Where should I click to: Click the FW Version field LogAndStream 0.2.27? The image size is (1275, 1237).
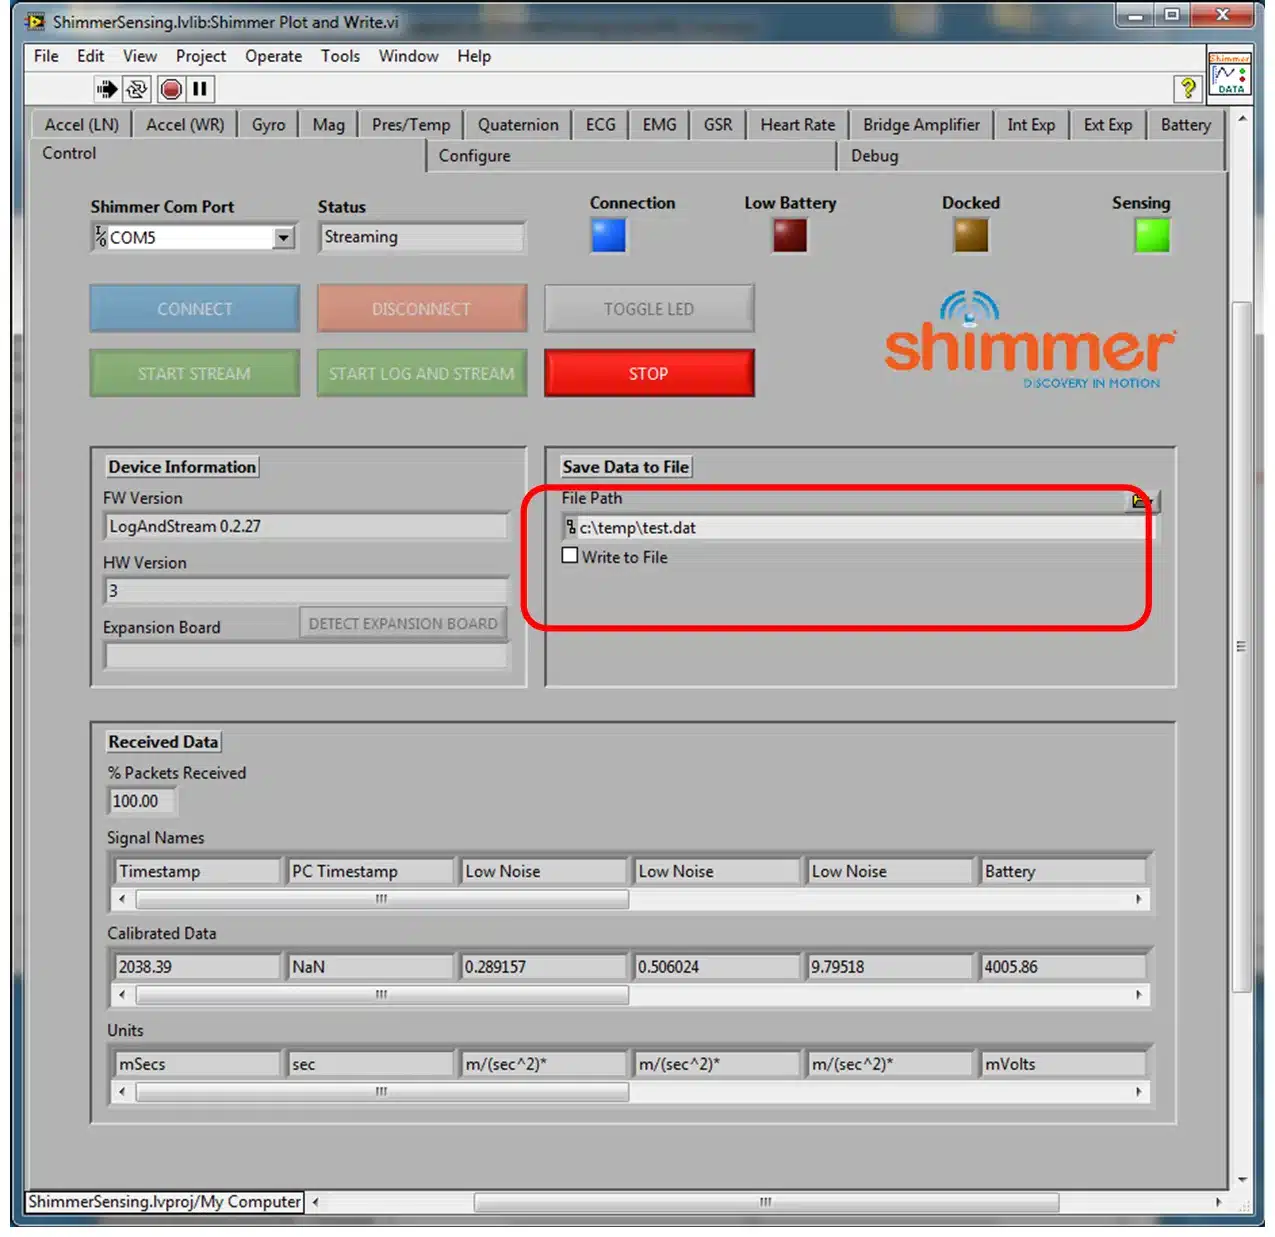306,526
